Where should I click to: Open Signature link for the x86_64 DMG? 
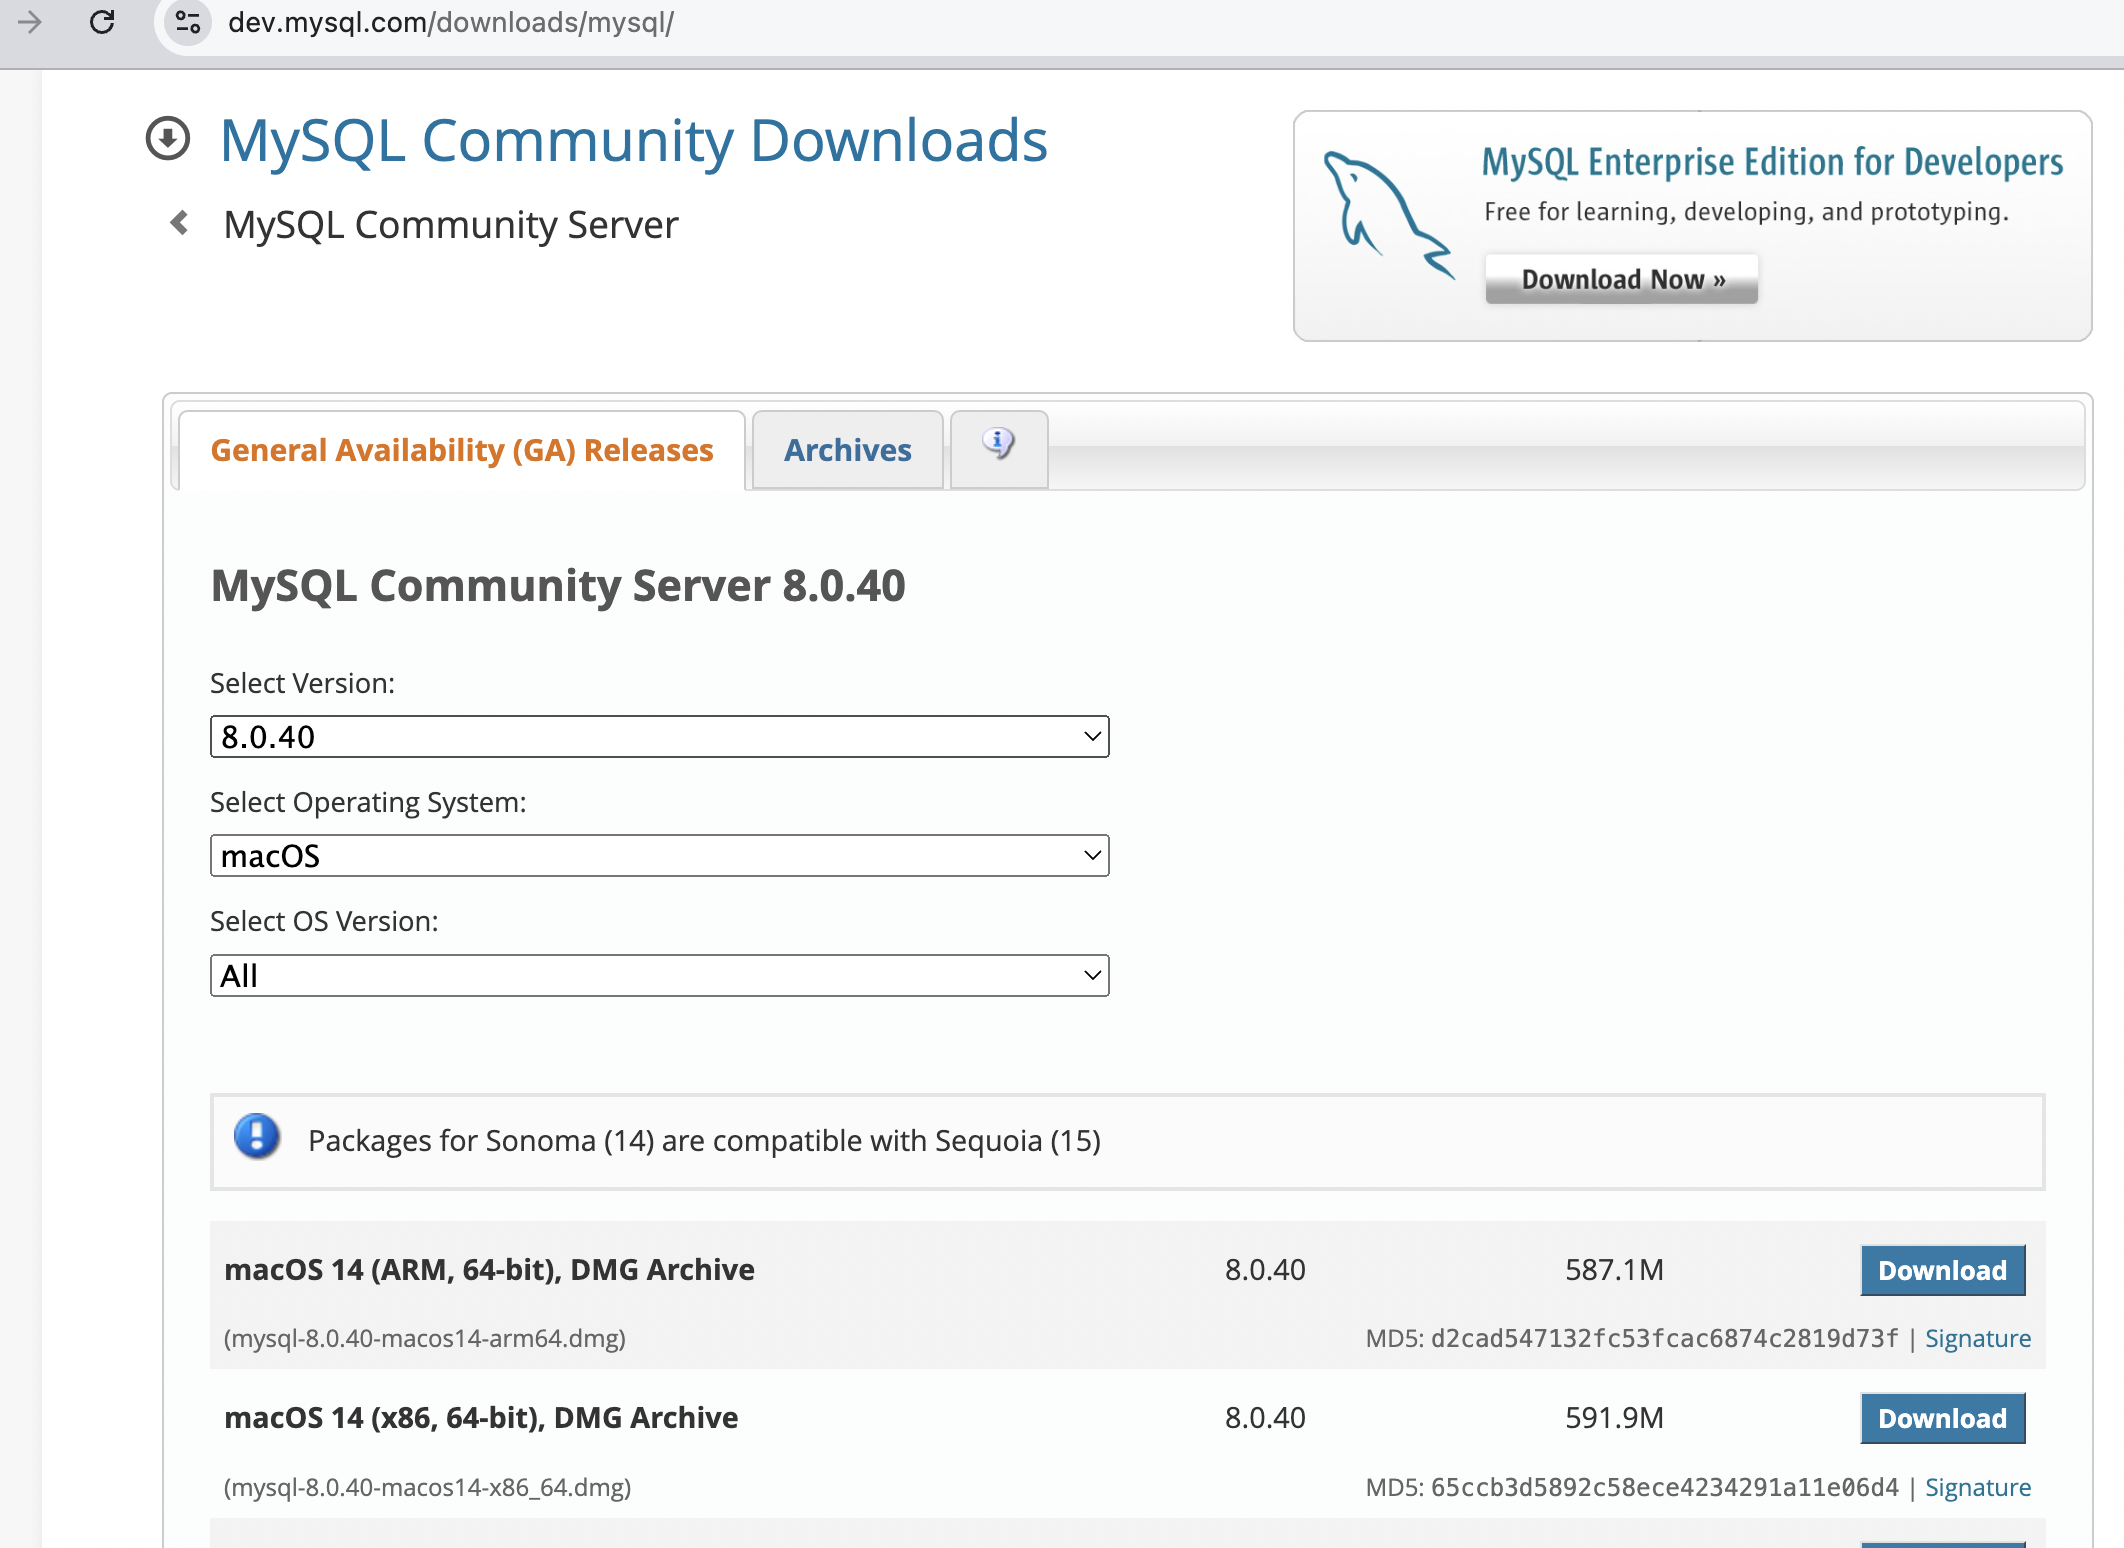[1978, 1487]
